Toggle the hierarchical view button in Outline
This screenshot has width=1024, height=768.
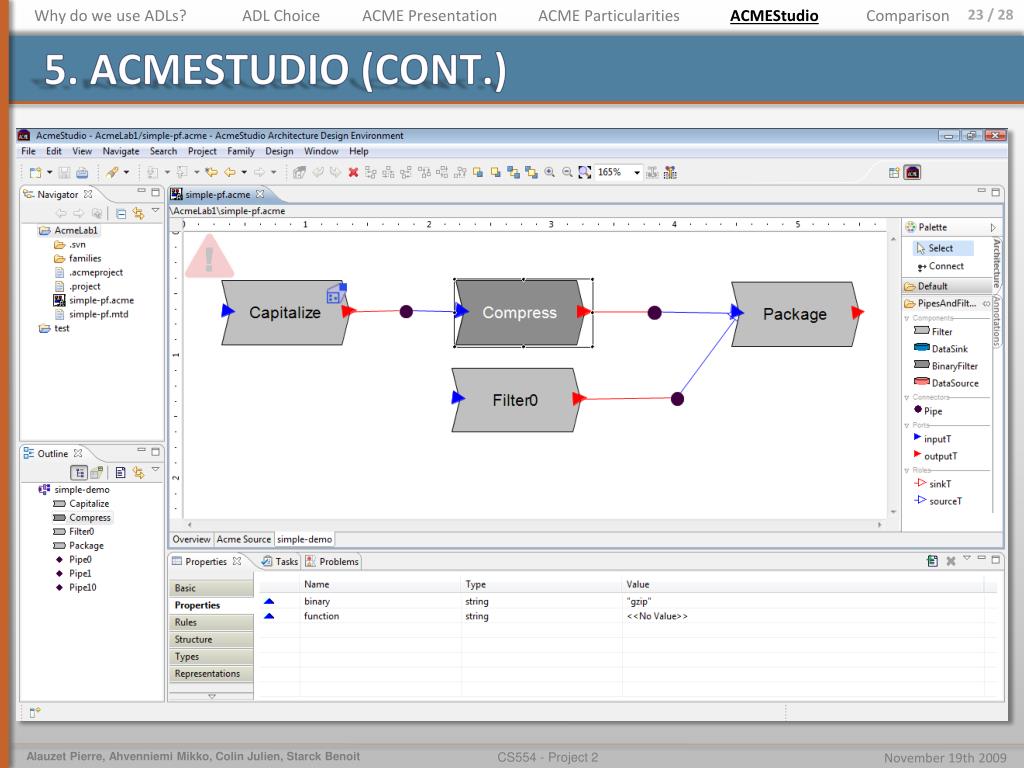point(78,472)
